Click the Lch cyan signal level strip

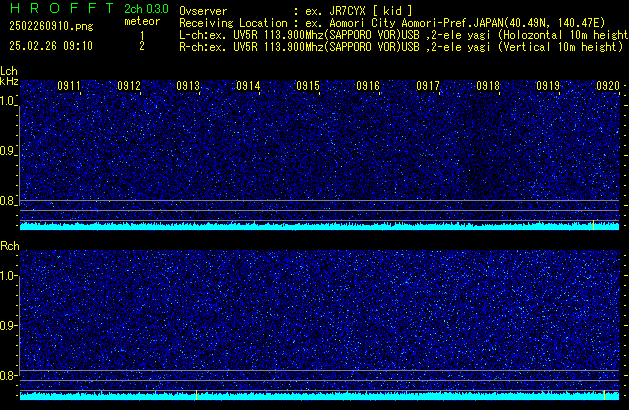coord(319,226)
